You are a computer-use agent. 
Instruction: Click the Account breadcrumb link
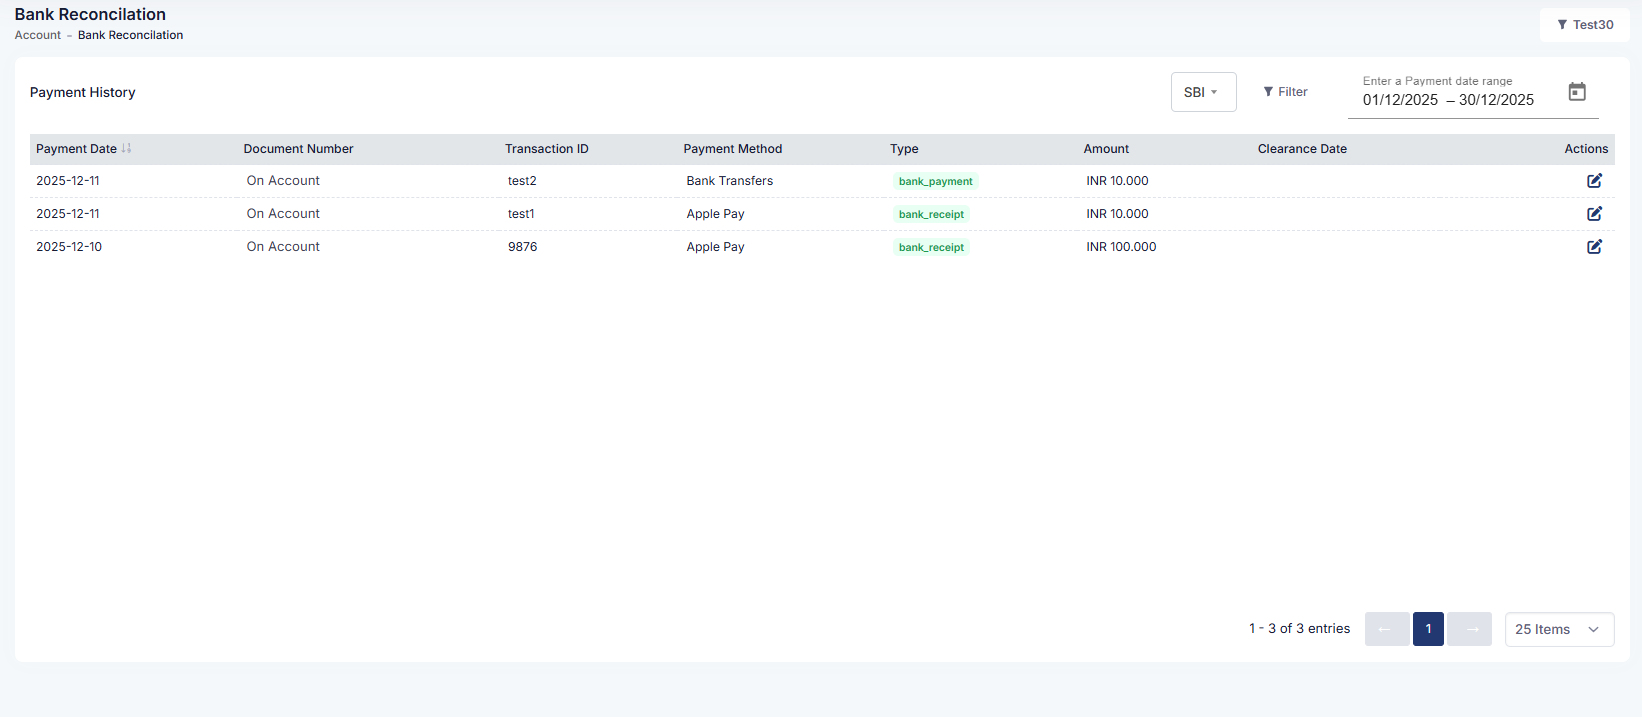click(38, 35)
